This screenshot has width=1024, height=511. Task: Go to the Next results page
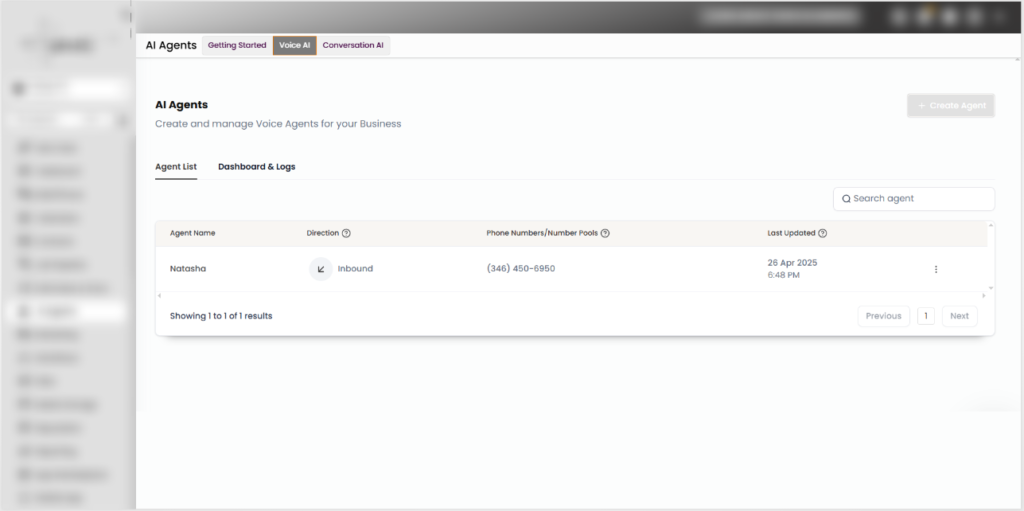(x=959, y=316)
